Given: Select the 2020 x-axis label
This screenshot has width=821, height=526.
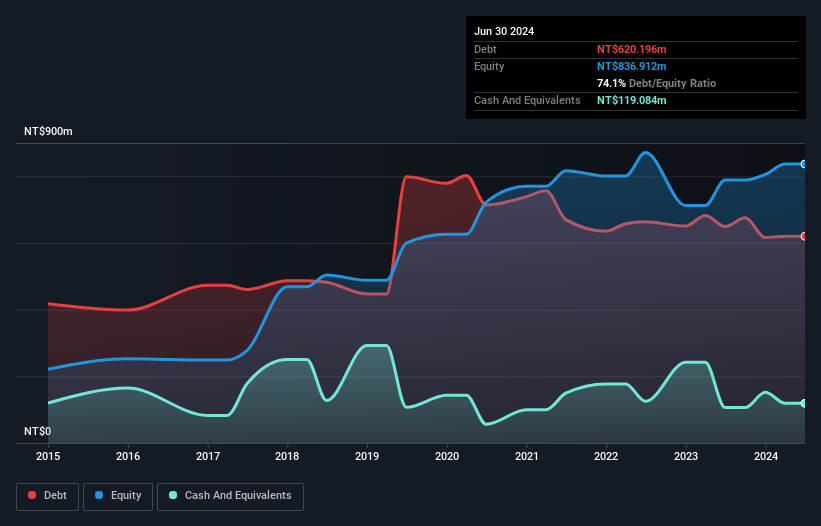Looking at the screenshot, I should pyautogui.click(x=447, y=456).
